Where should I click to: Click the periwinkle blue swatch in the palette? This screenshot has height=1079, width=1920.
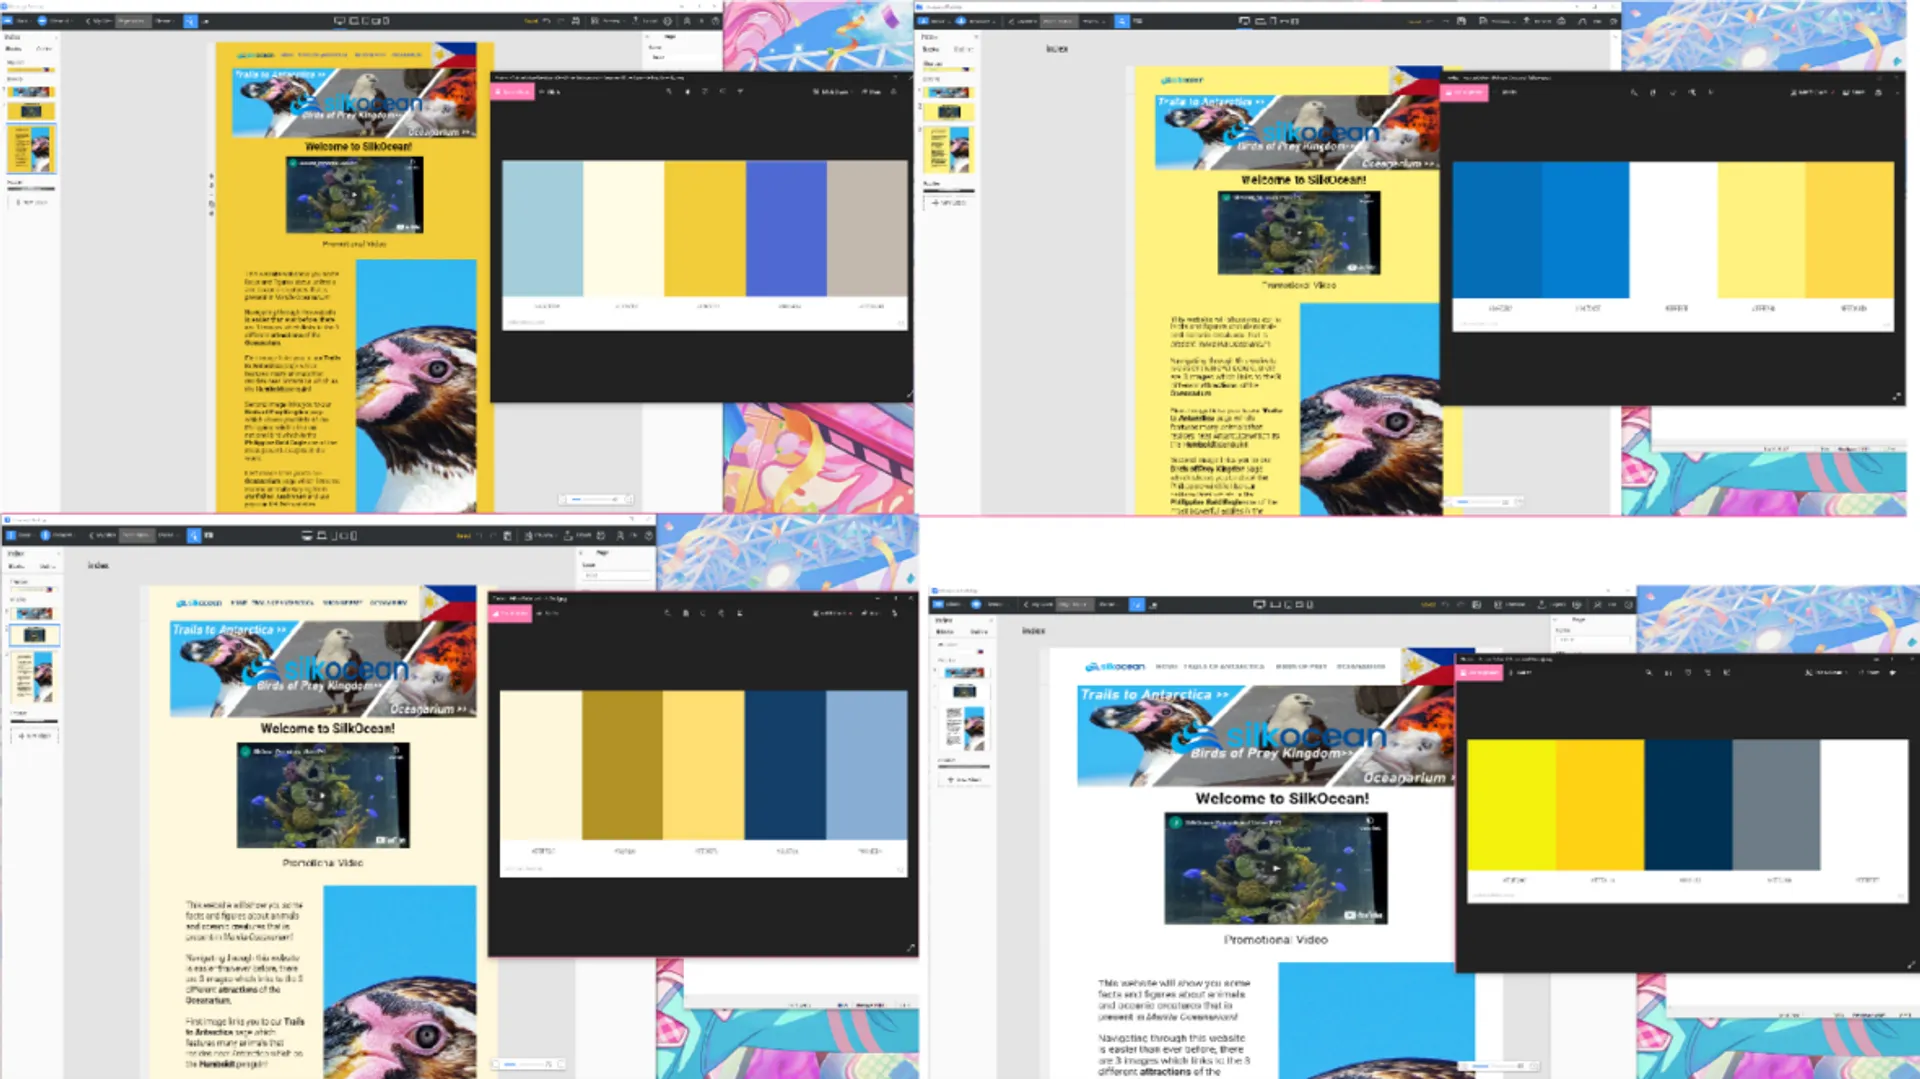coord(786,228)
